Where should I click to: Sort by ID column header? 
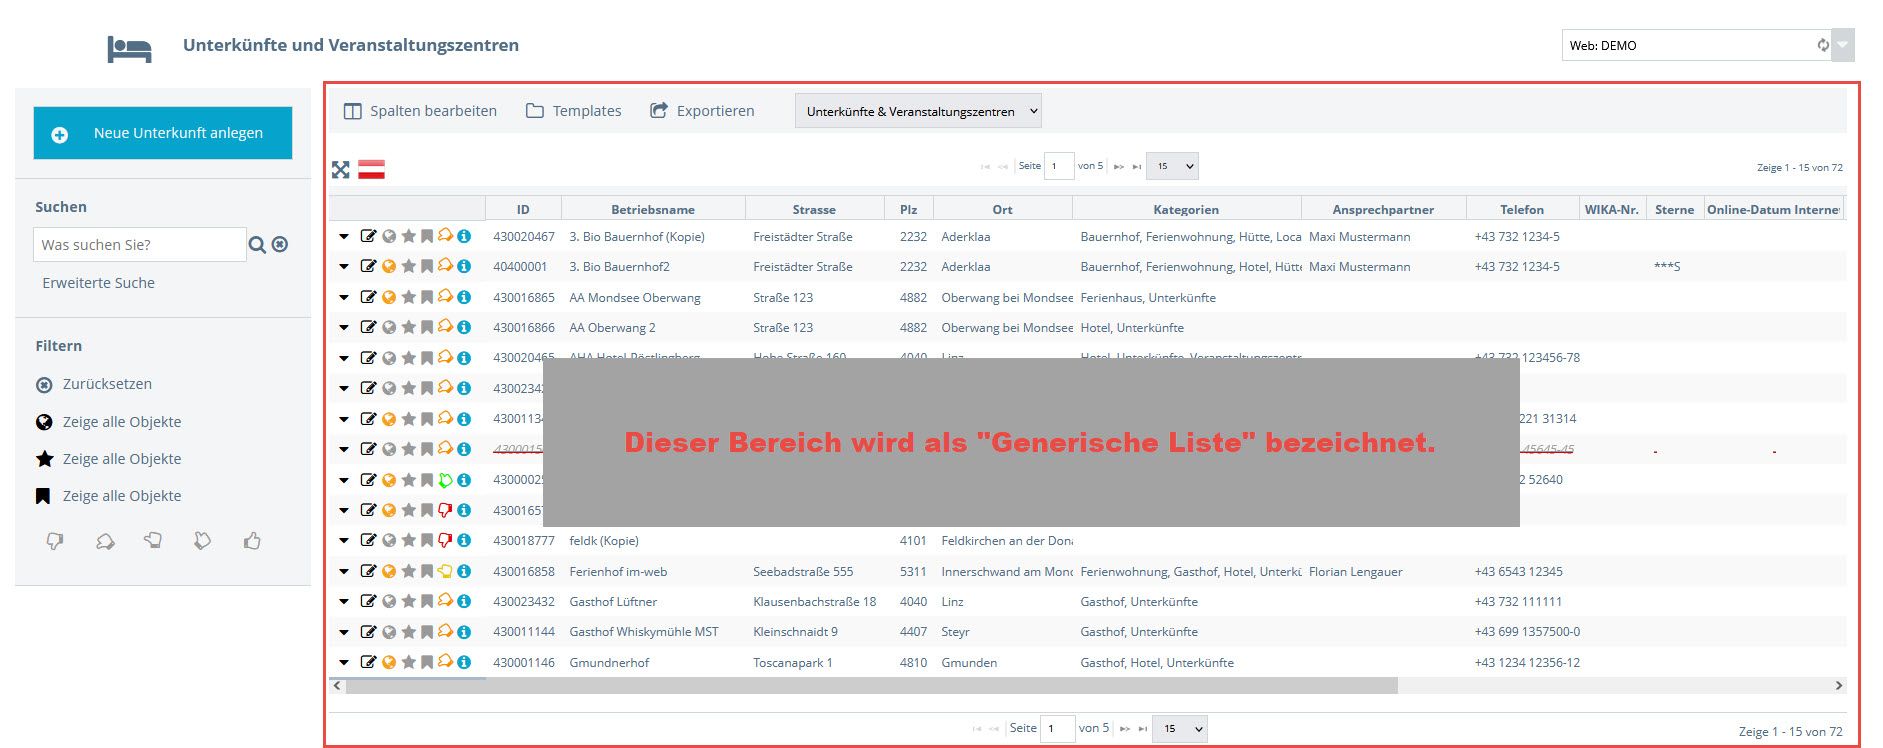coord(523,209)
